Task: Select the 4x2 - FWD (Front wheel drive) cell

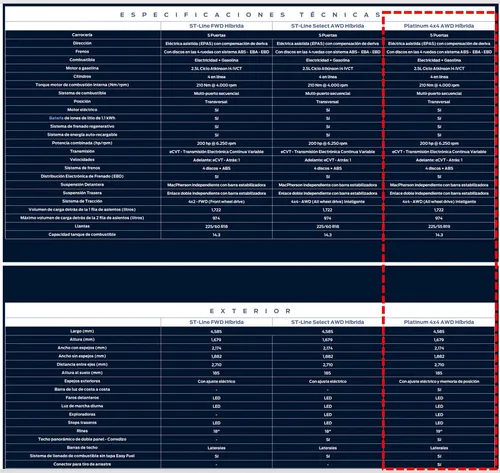Action: click(216, 202)
